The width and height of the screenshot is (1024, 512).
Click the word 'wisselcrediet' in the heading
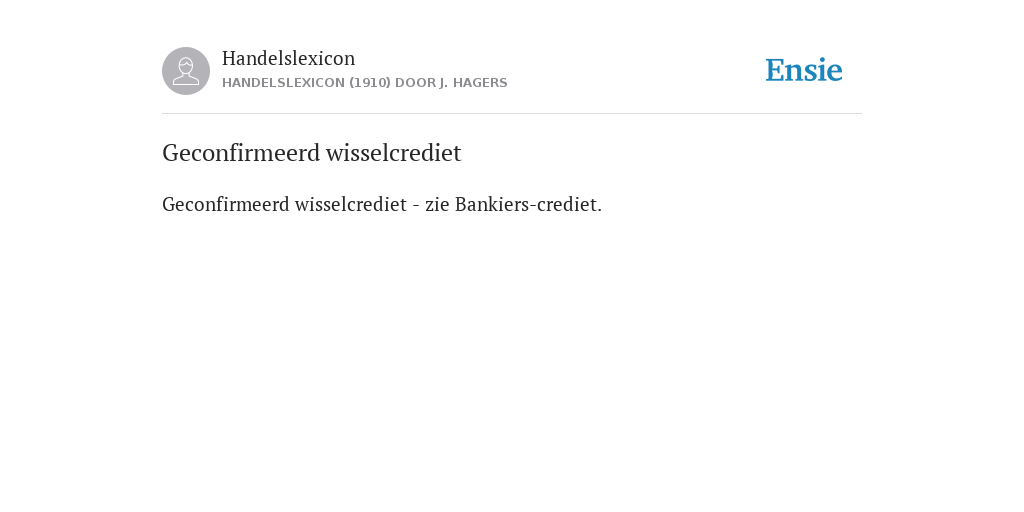pyautogui.click(x=393, y=153)
